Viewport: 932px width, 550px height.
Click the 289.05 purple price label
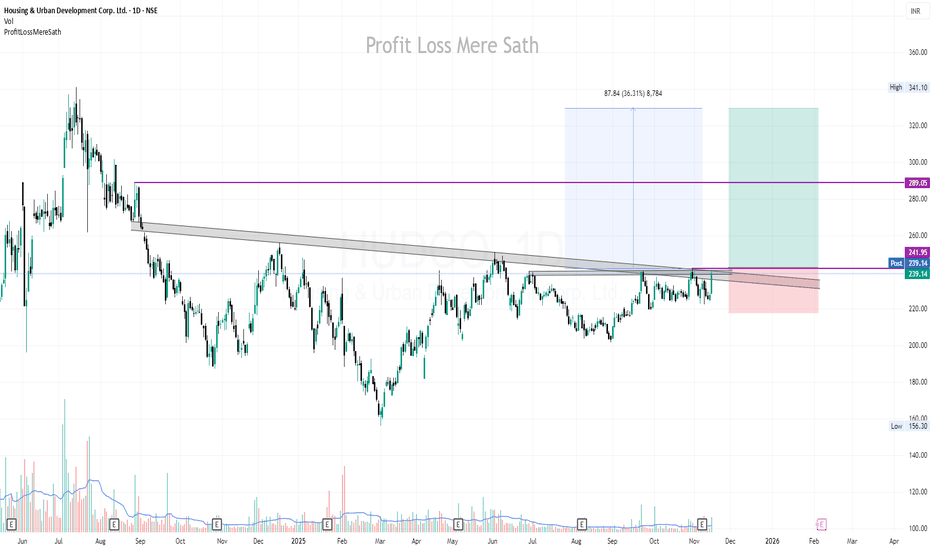tap(918, 183)
